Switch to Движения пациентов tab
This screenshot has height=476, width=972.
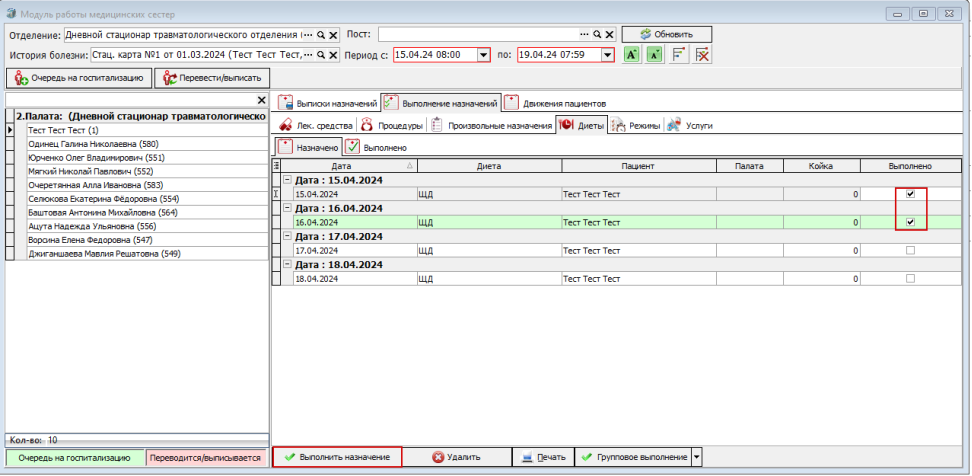[x=555, y=103]
